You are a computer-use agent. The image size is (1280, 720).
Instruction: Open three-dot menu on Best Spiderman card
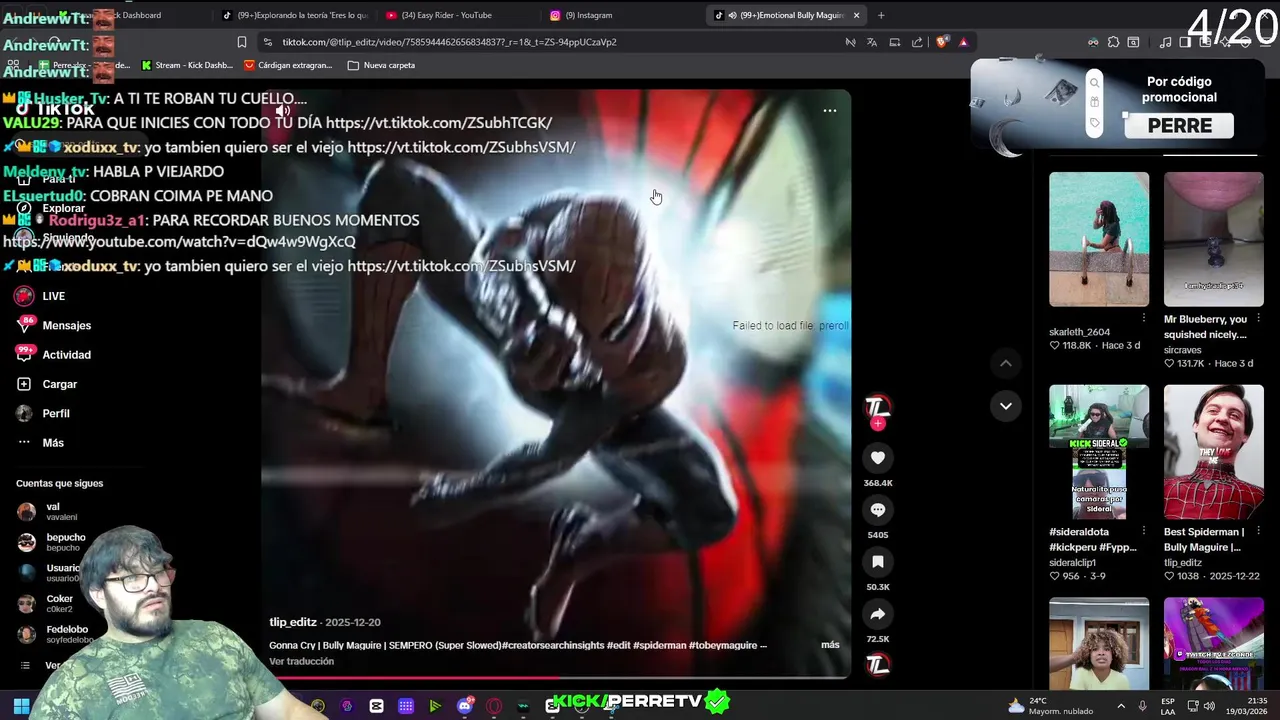(1258, 531)
